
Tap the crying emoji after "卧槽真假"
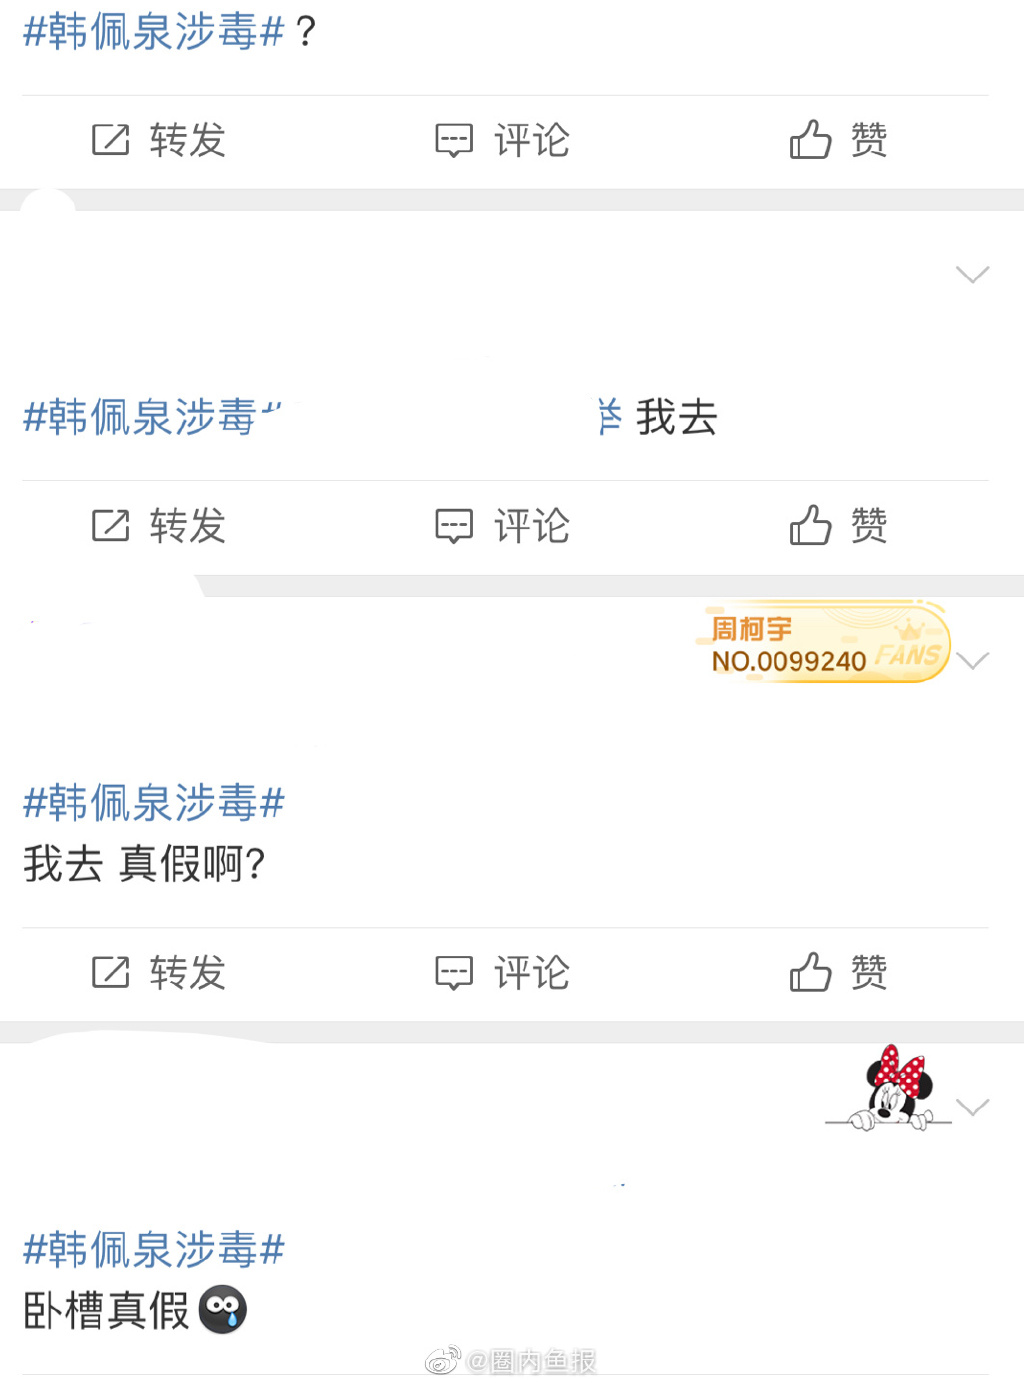223,1310
